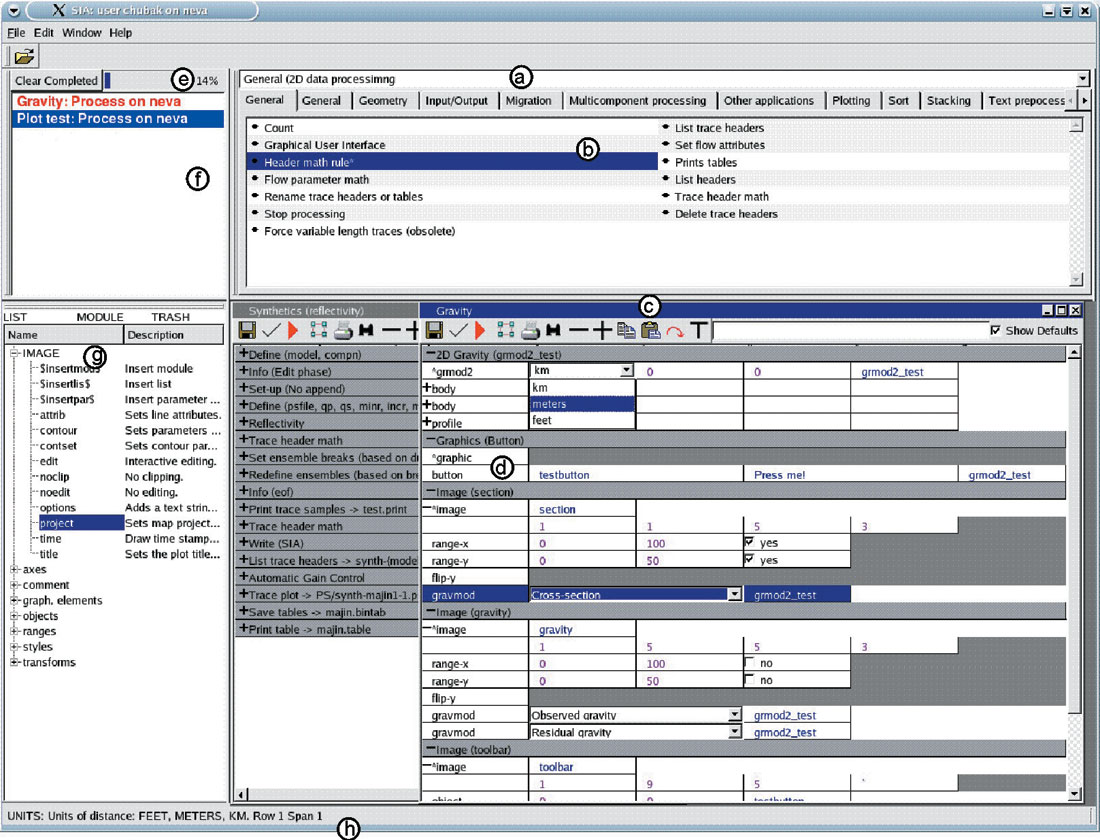1100x840 pixels.
Task: Switch to the Plotting tab
Action: coord(851,100)
